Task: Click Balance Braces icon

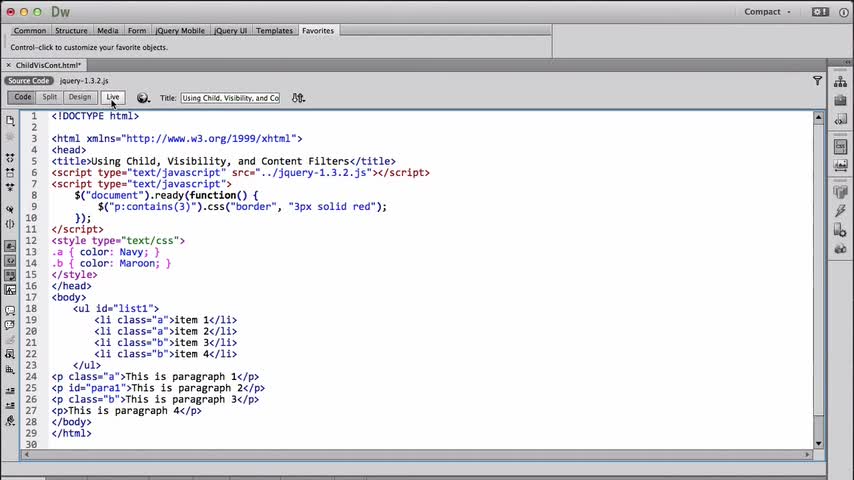Action: point(10,224)
